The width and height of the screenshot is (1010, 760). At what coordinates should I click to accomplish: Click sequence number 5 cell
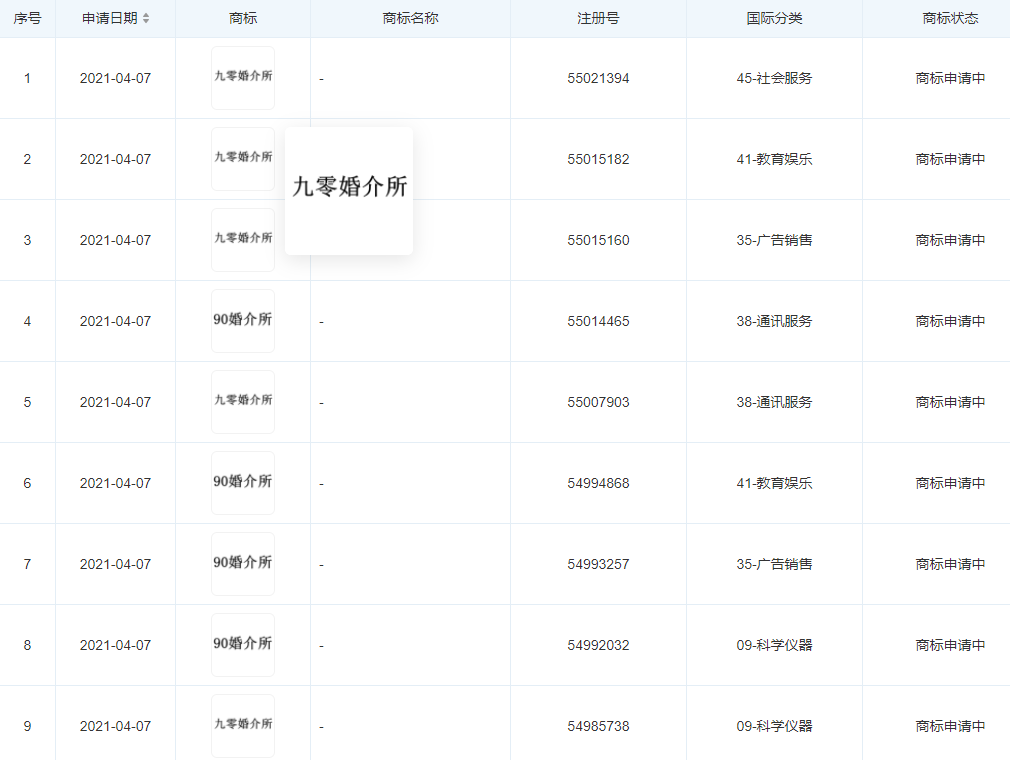pos(27,403)
